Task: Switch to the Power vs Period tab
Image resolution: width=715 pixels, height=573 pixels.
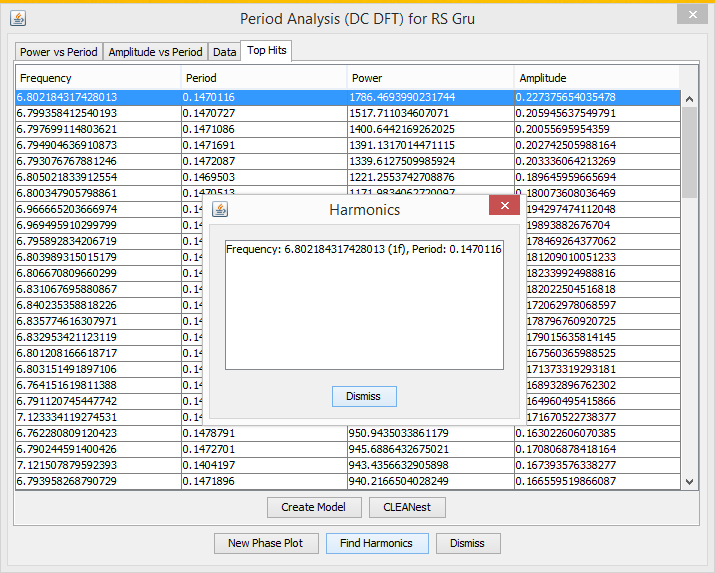Action: (59, 52)
